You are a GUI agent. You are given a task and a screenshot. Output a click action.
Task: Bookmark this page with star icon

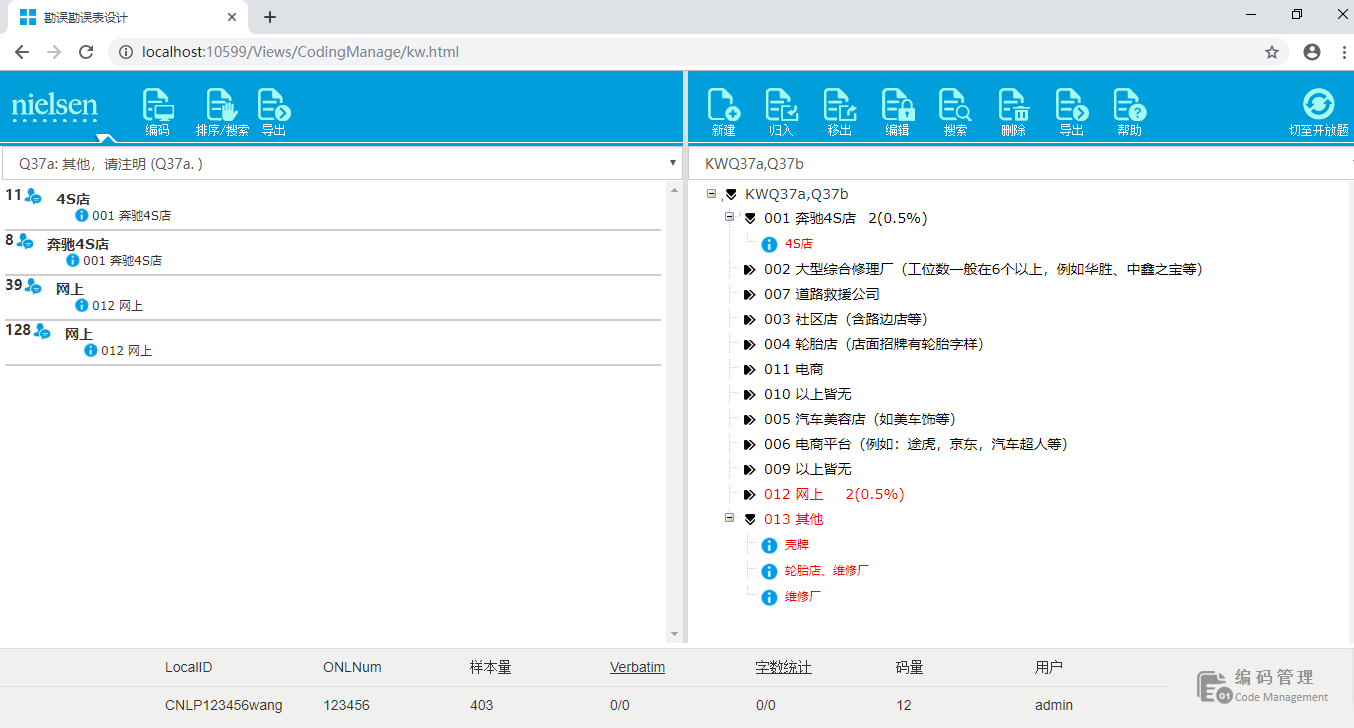coord(1272,52)
